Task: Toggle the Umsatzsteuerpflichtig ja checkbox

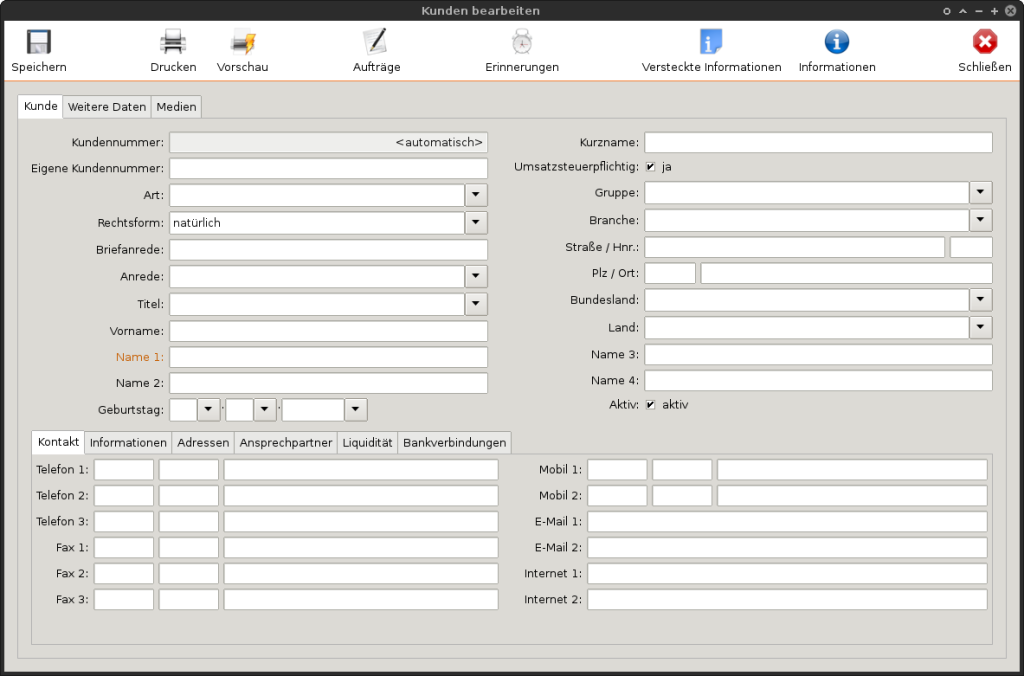Action: tap(651, 167)
